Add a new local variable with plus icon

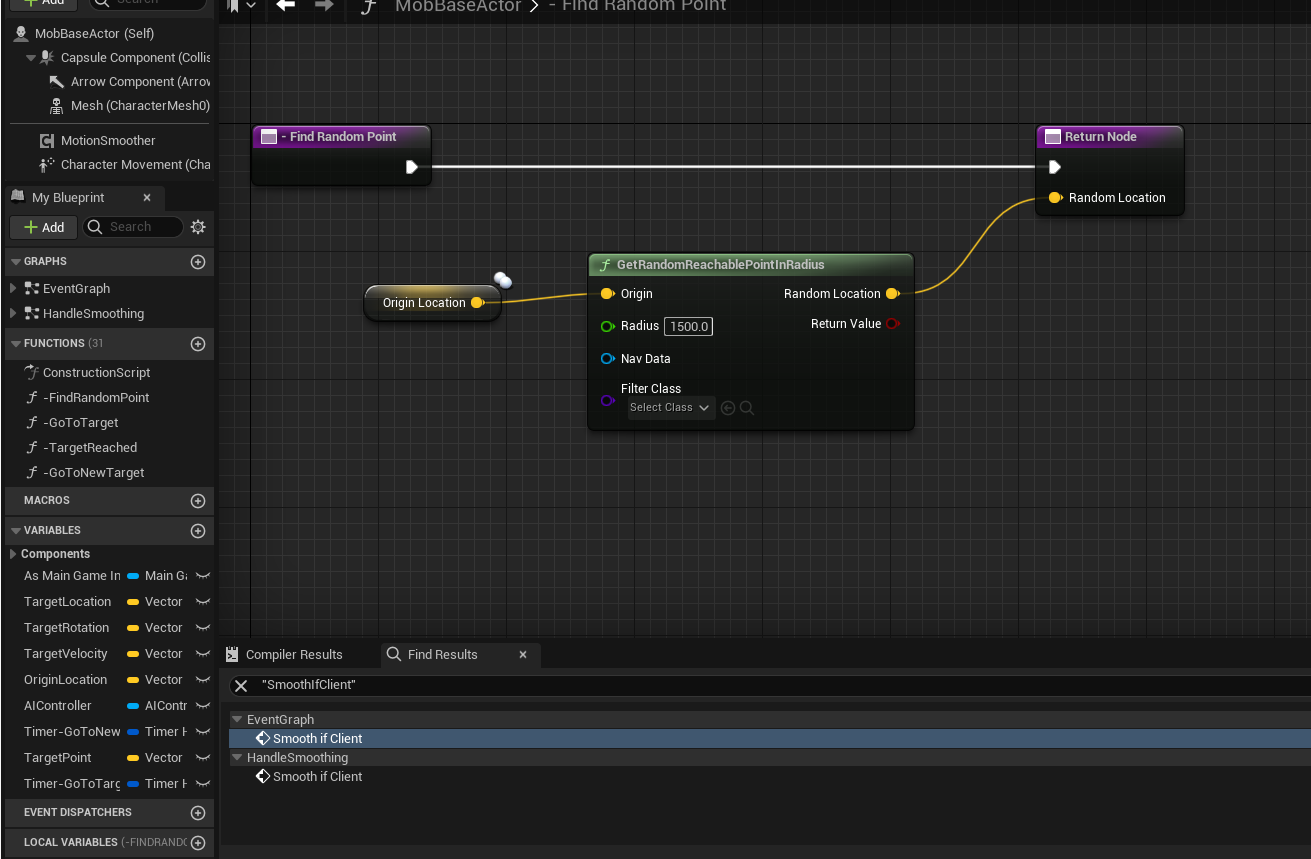[198, 842]
